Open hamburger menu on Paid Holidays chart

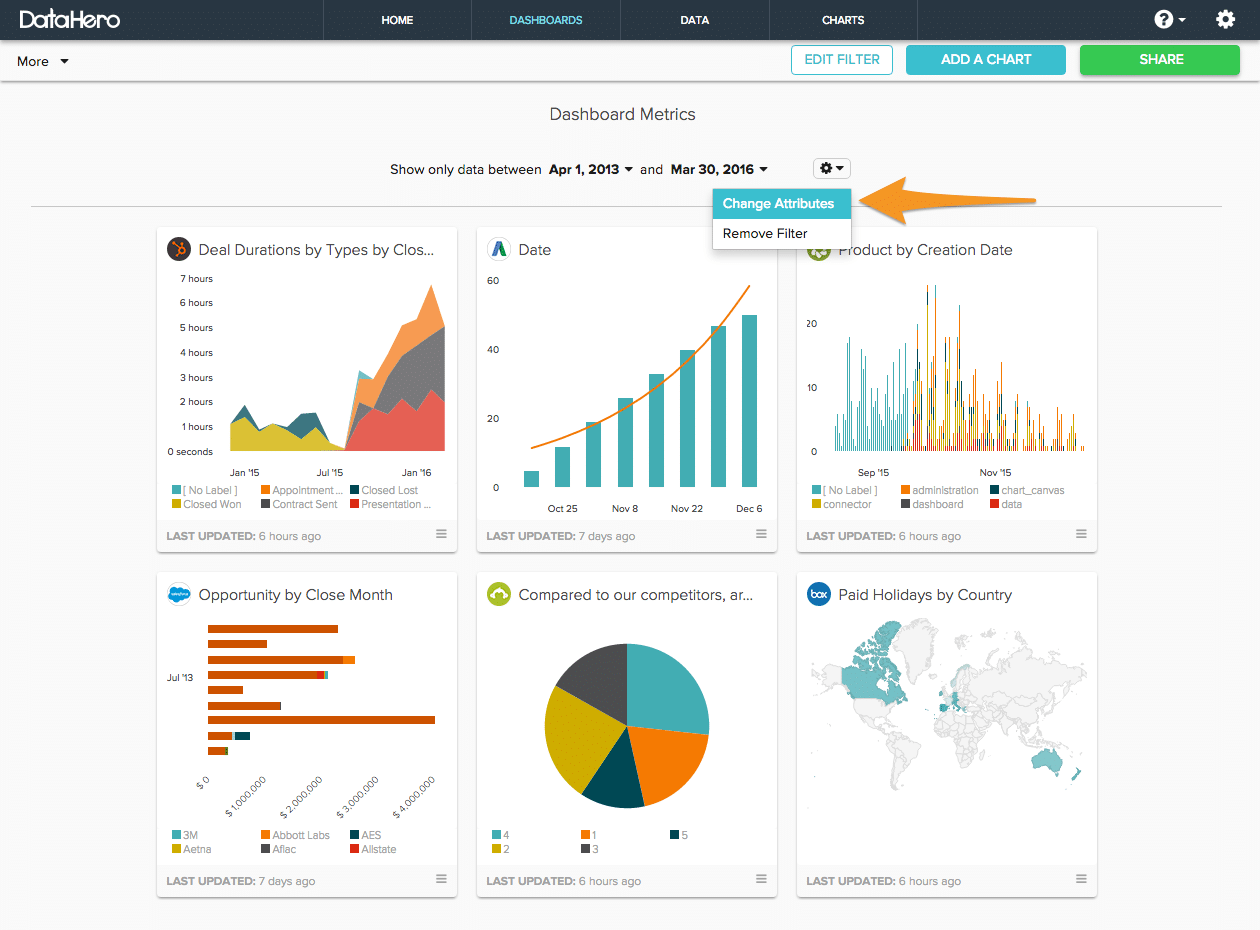[1081, 879]
